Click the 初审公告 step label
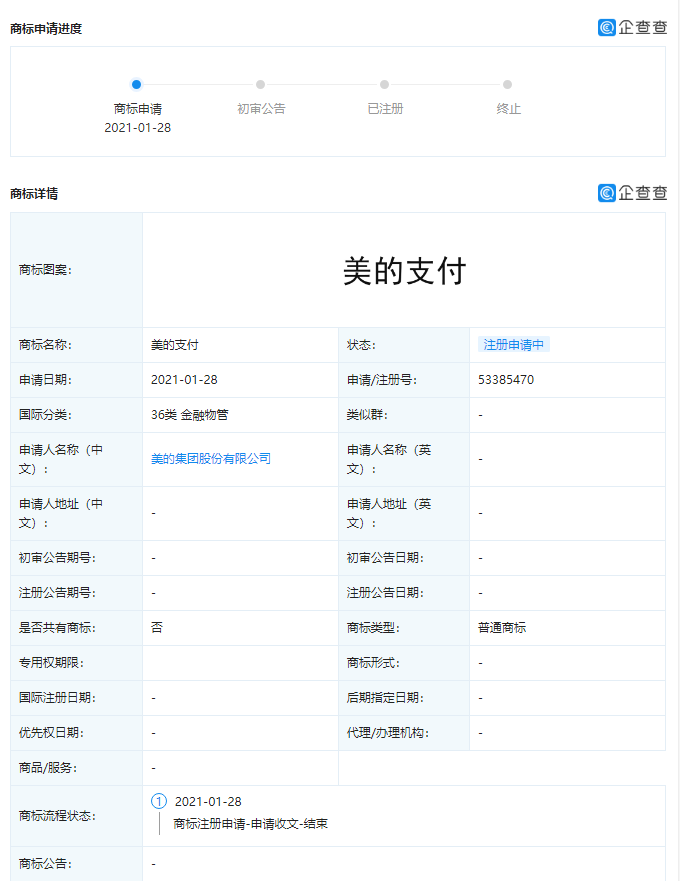The width and height of the screenshot is (680, 881). [261, 108]
